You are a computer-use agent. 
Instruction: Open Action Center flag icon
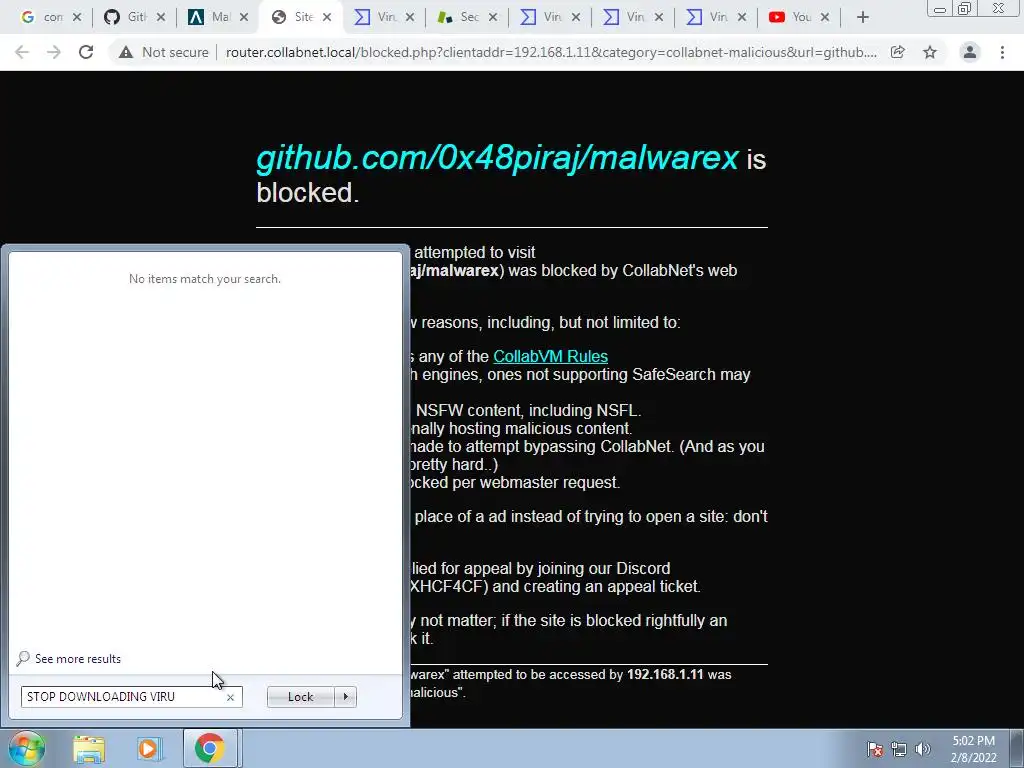[875, 749]
